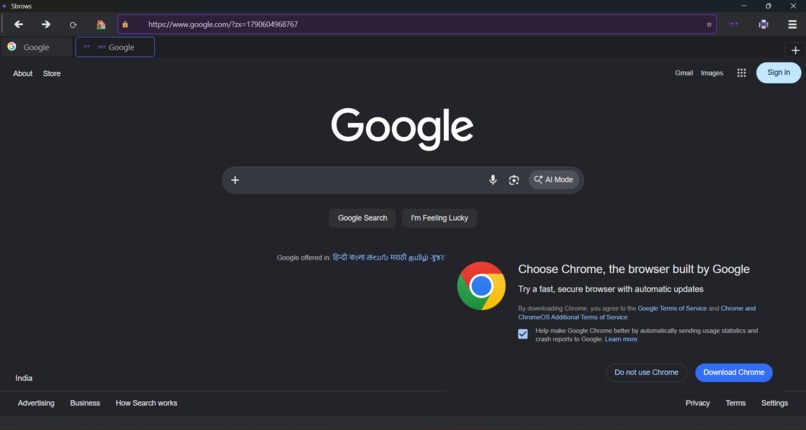Restore down the Sbrows window
Screen dimensions: 806x430
[x=768, y=6]
